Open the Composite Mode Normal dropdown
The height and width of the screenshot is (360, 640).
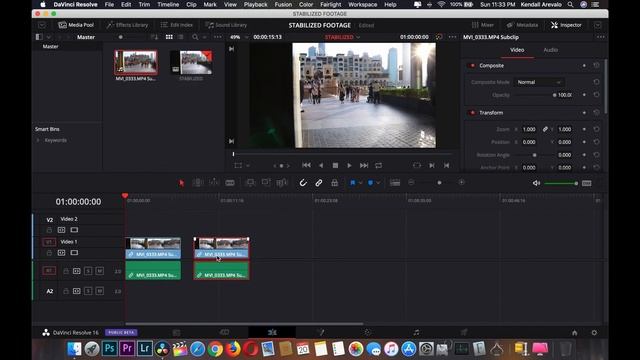point(539,82)
